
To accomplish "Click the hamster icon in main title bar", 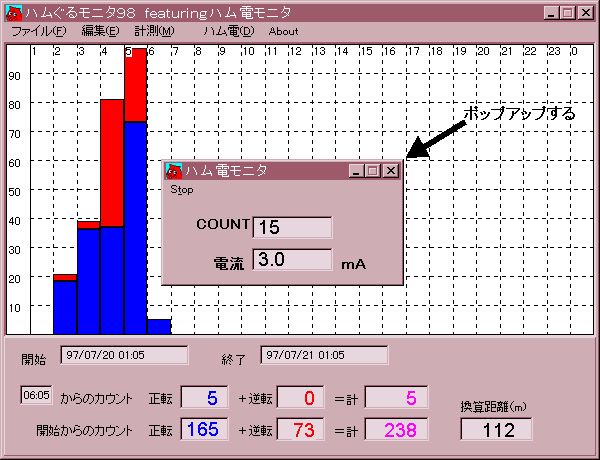I will coord(13,13).
